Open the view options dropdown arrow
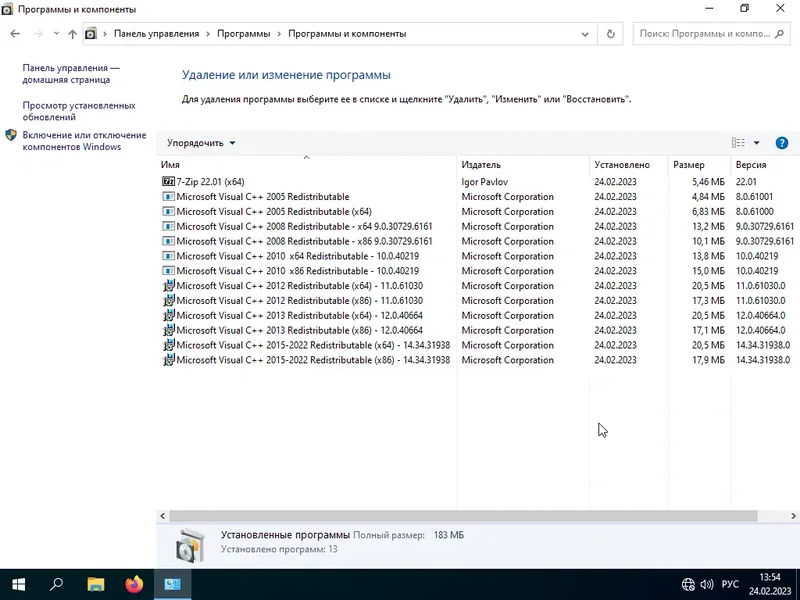The width and height of the screenshot is (800, 600). [x=757, y=142]
